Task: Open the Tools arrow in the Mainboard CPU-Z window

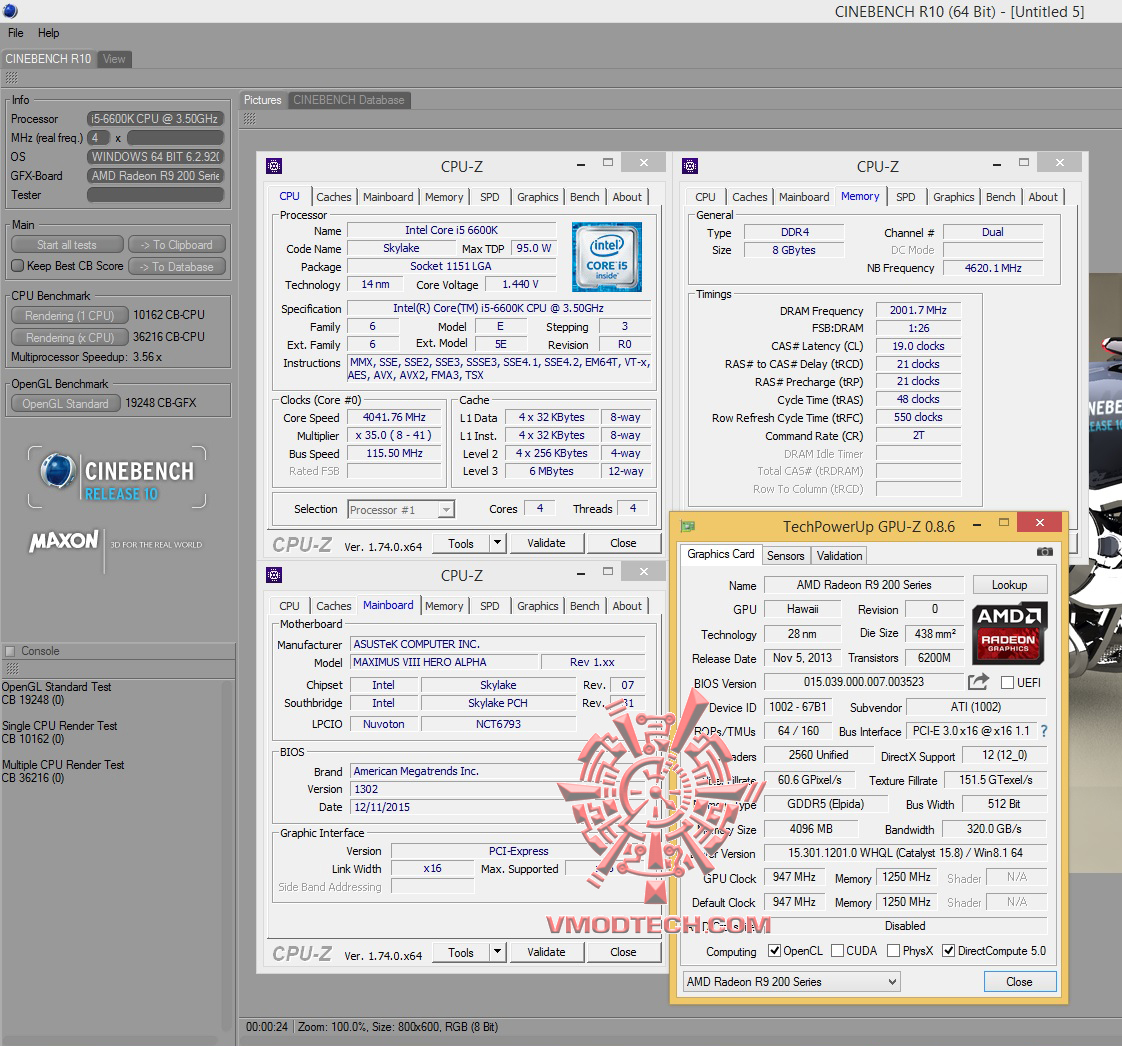Action: coord(497,952)
